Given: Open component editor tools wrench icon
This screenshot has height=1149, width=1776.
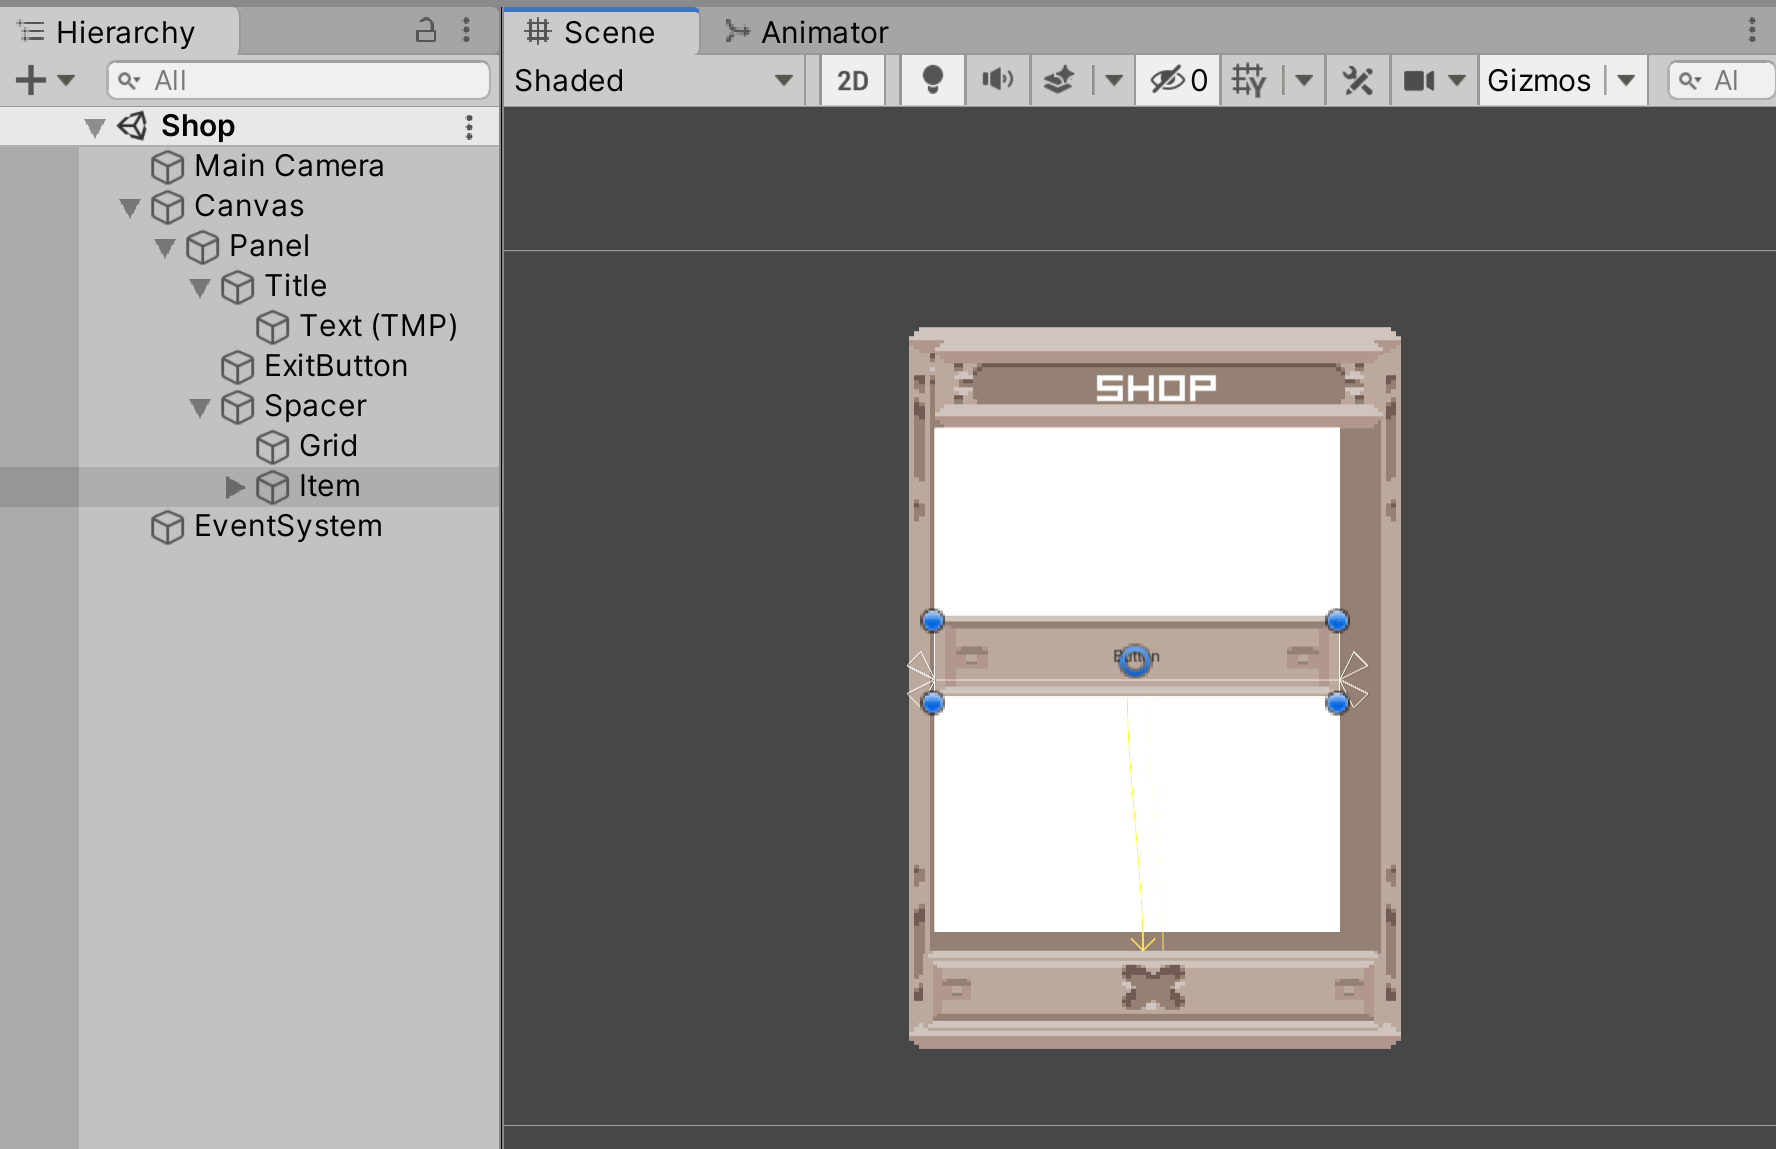Looking at the screenshot, I should click(1358, 80).
